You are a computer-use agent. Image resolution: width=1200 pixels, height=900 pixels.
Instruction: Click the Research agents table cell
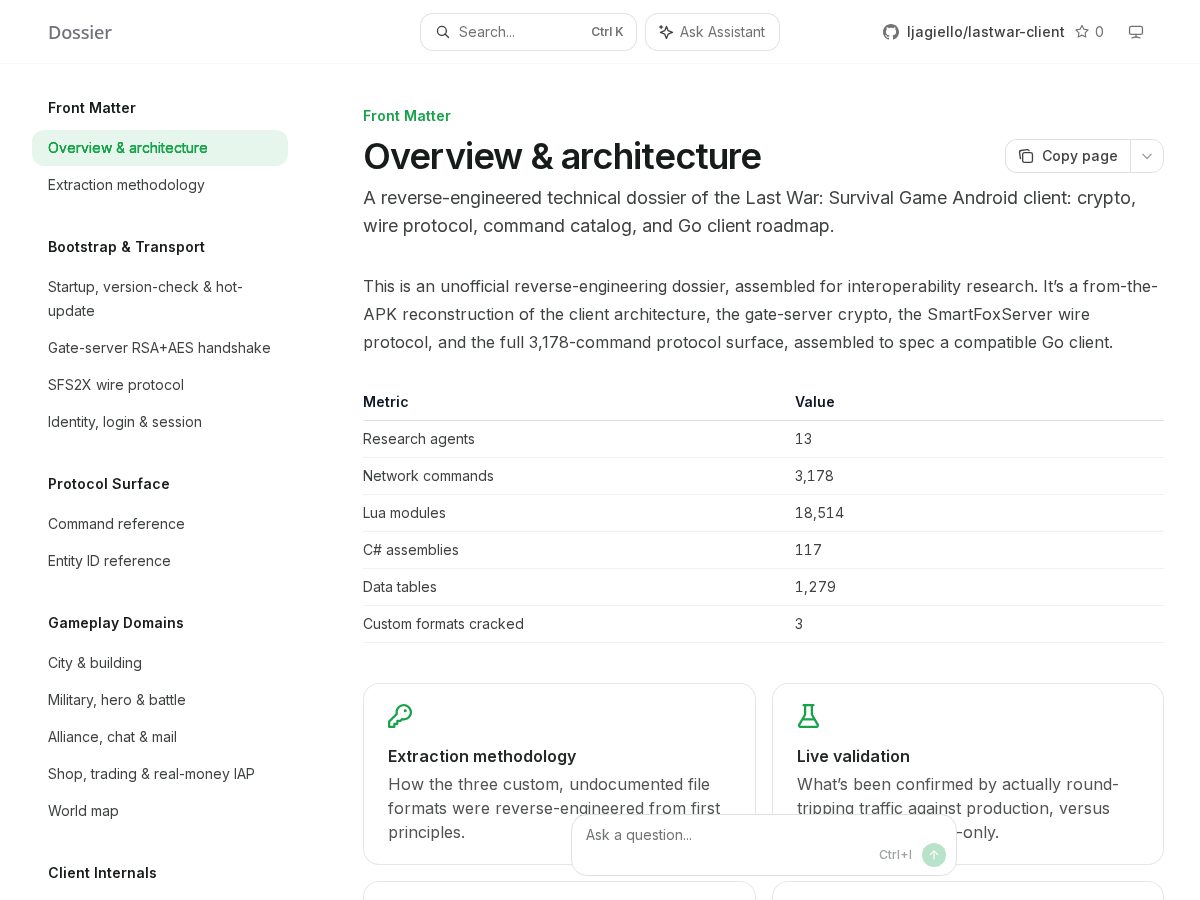point(419,439)
